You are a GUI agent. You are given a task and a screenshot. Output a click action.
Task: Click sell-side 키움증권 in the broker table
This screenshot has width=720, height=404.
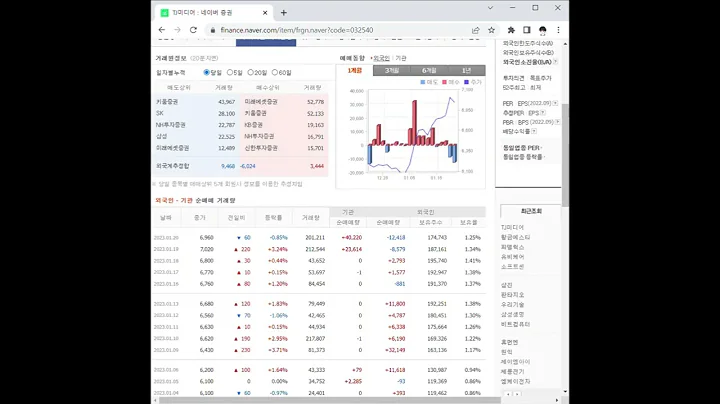(x=167, y=101)
